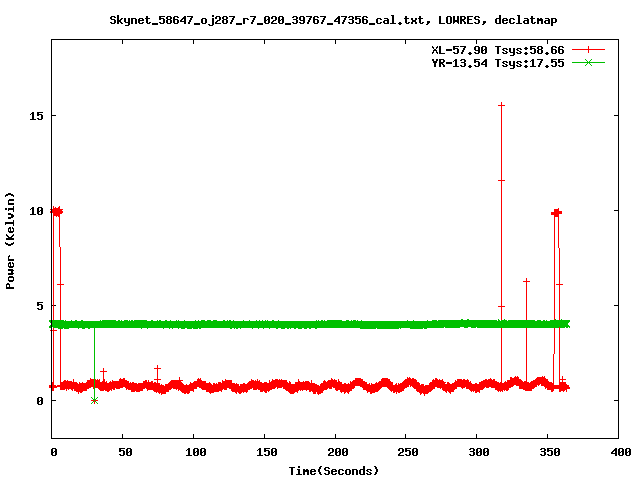Click the y-axis tick label 0
Screen dimensions: 640x480
point(40,401)
